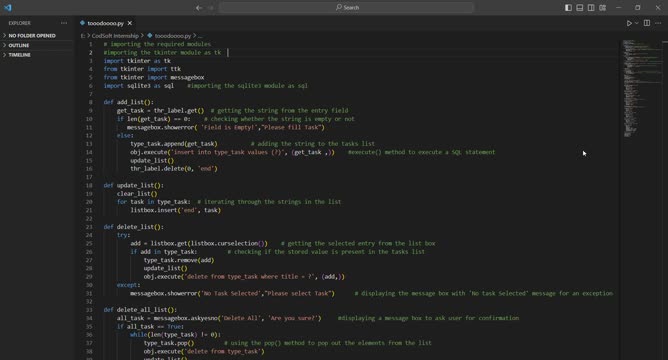Close the tooodoooo.py tab
Image resolution: width=668 pixels, height=360 pixels.
[130, 23]
